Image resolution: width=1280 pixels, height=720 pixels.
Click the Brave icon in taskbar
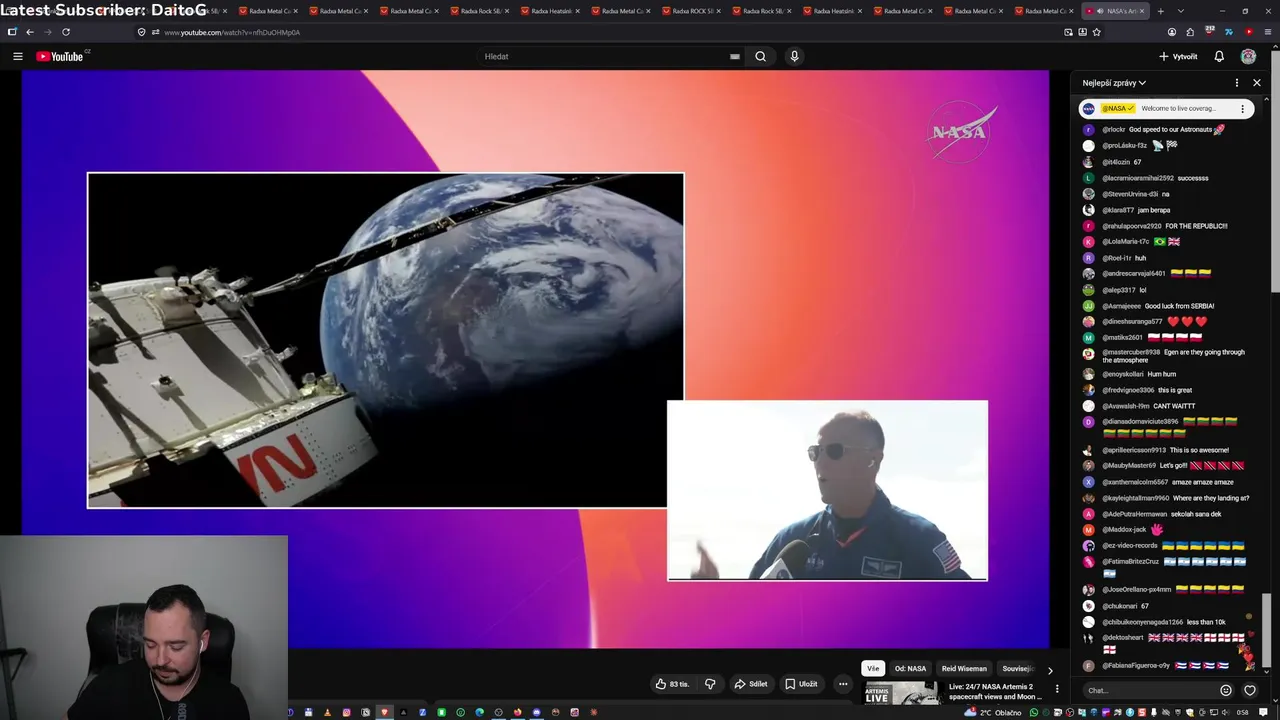[x=384, y=712]
